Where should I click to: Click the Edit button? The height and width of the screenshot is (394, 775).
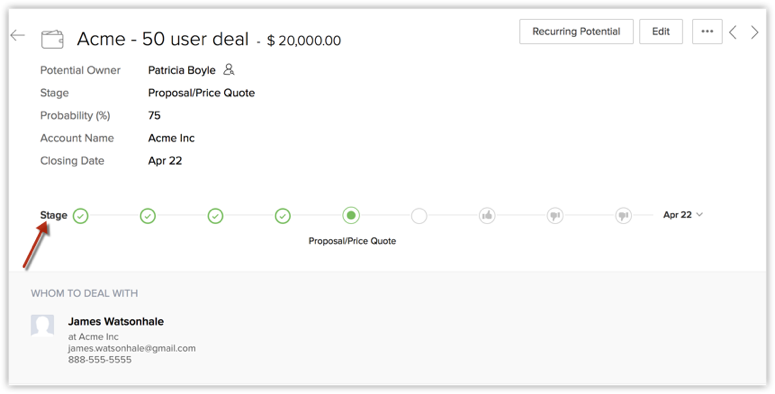click(x=661, y=32)
